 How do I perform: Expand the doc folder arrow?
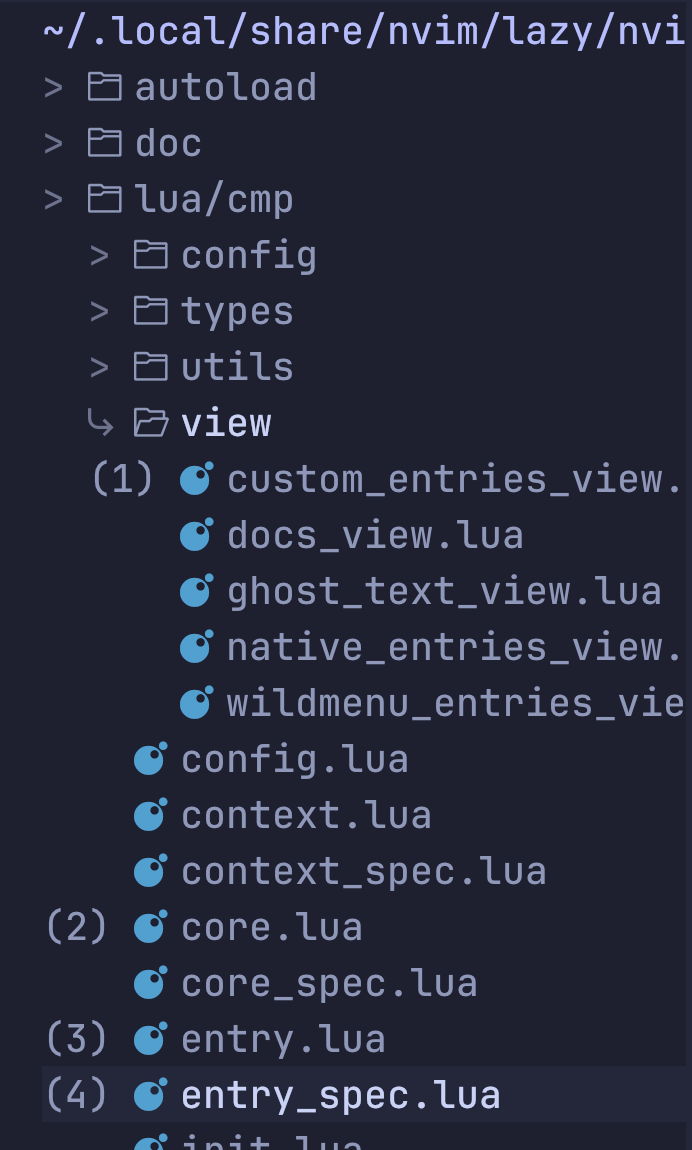[x=54, y=143]
